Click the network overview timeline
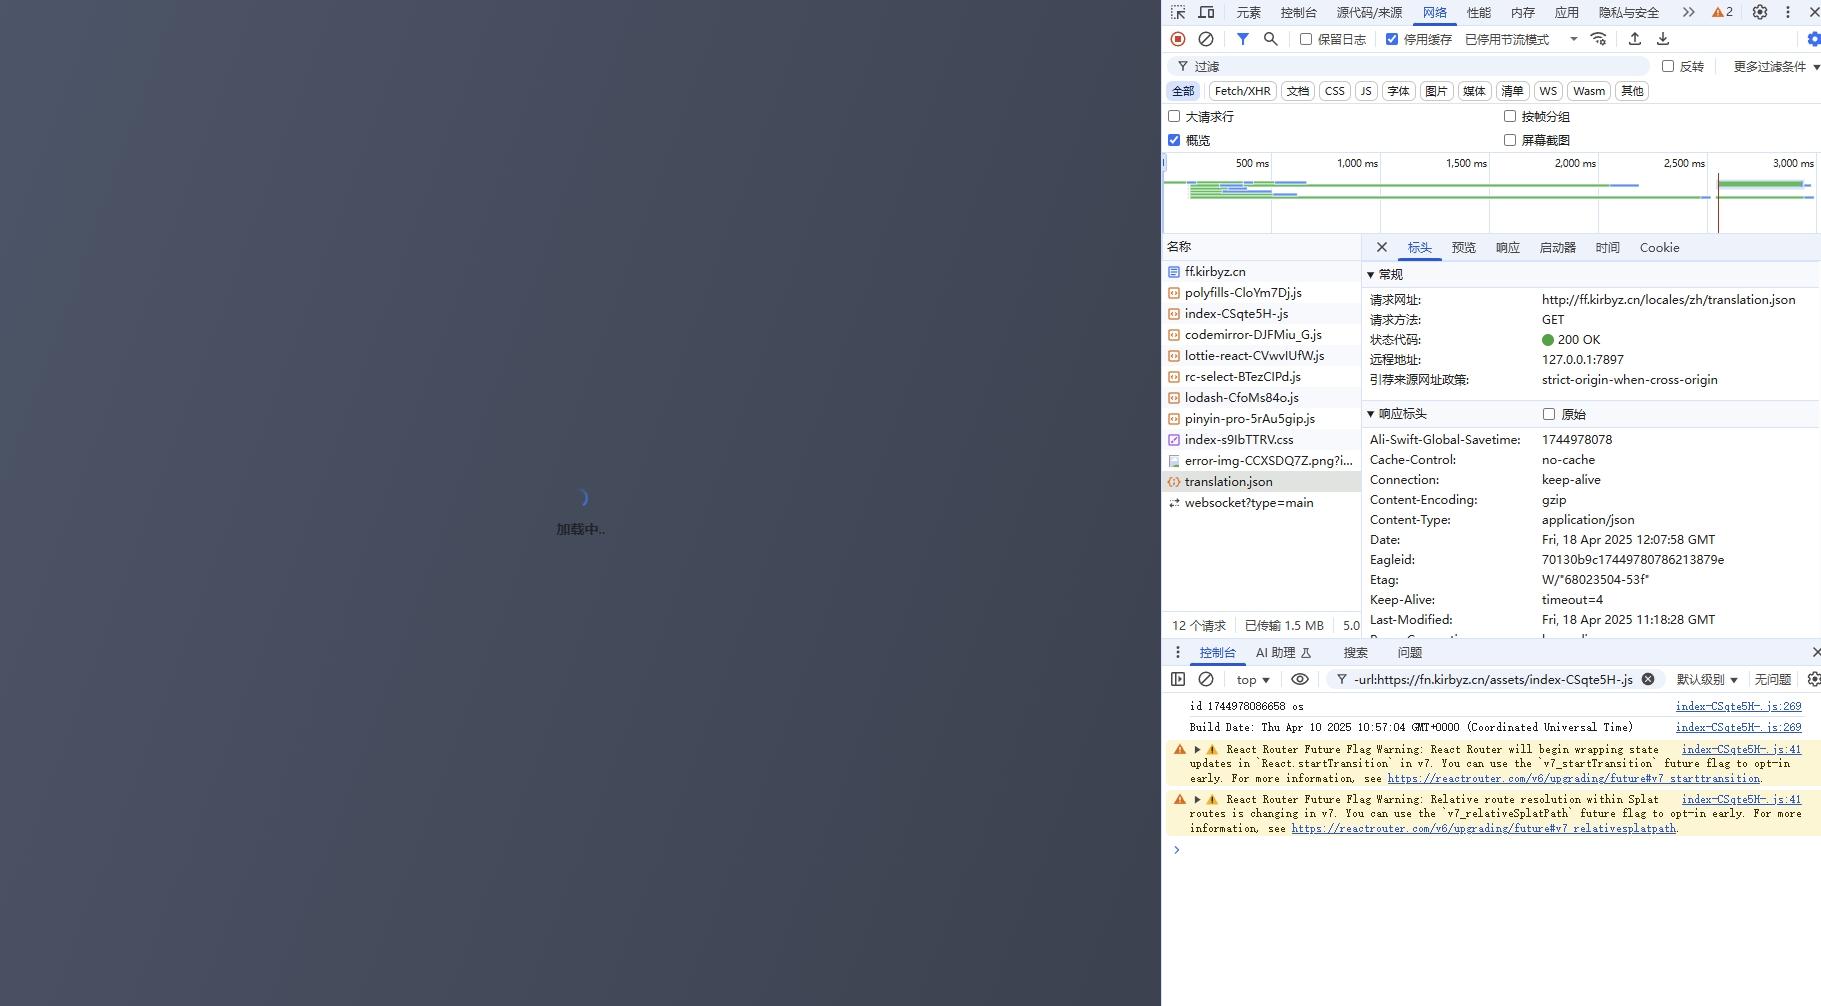This screenshot has width=1821, height=1006. 1491,193
